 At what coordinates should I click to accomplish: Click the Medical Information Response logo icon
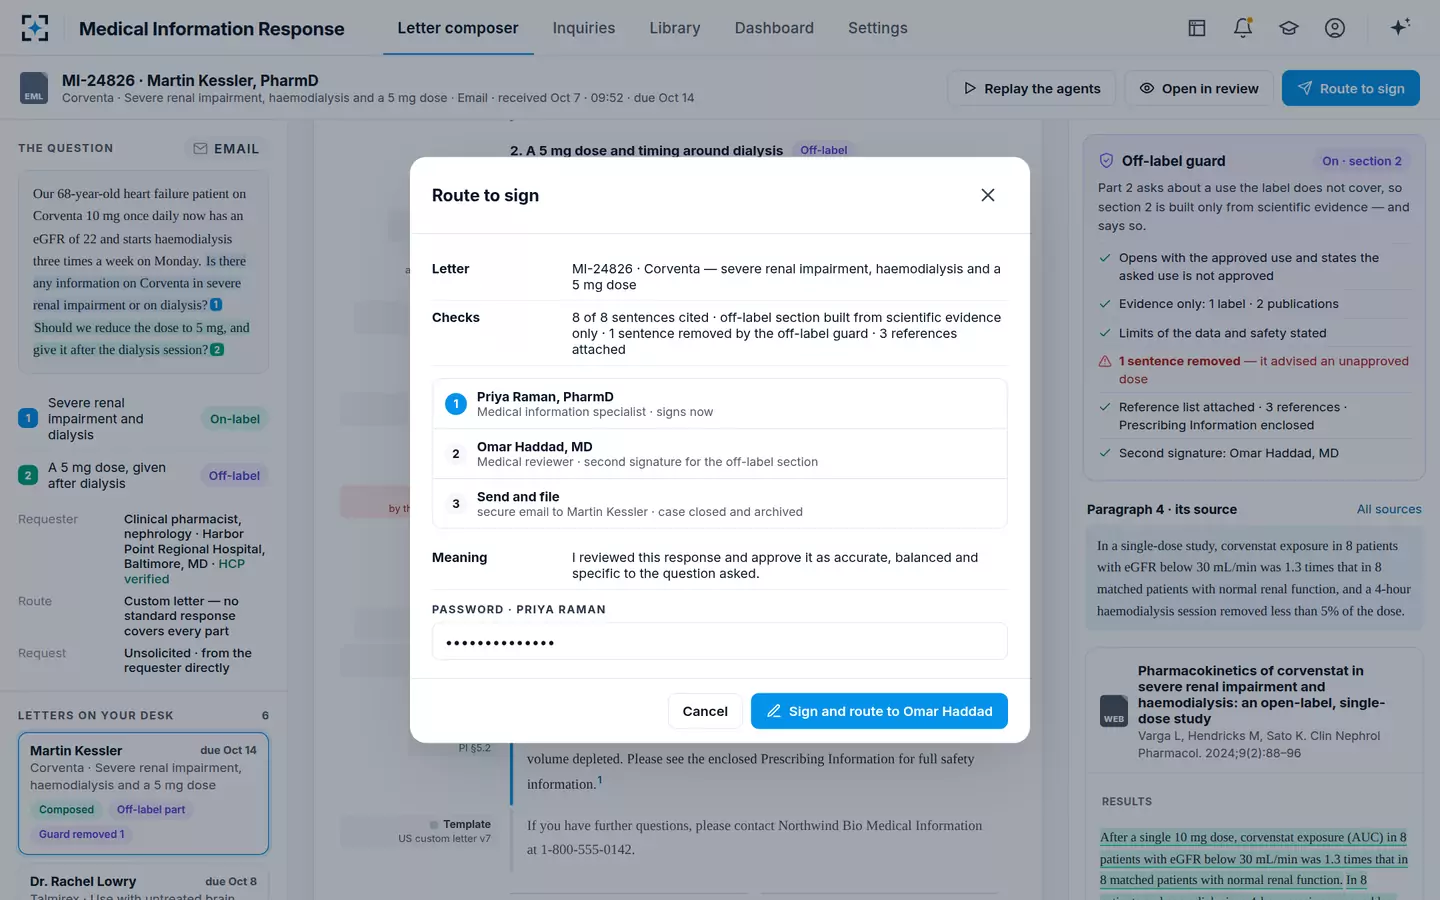[x=35, y=28]
